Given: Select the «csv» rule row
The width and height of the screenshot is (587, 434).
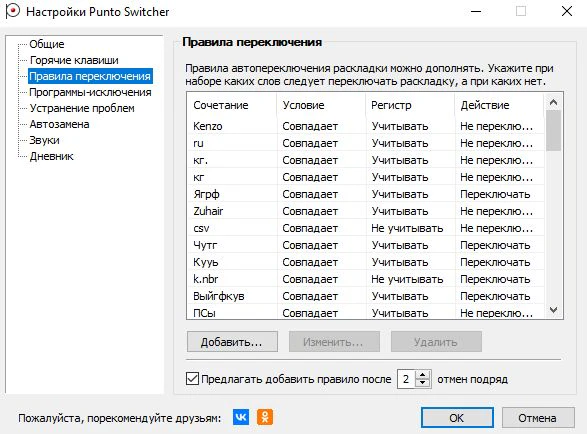Looking at the screenshot, I should 365,228.
